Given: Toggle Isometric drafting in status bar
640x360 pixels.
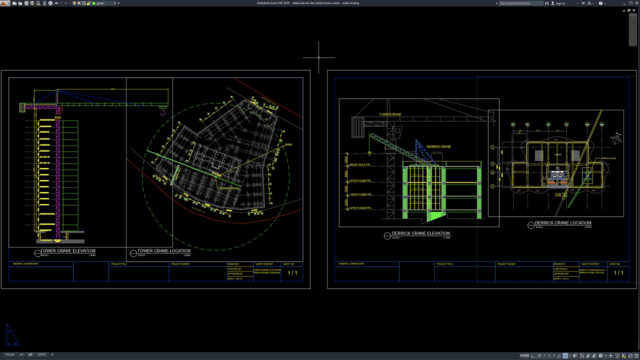Looking at the screenshot, I should point(549,356).
